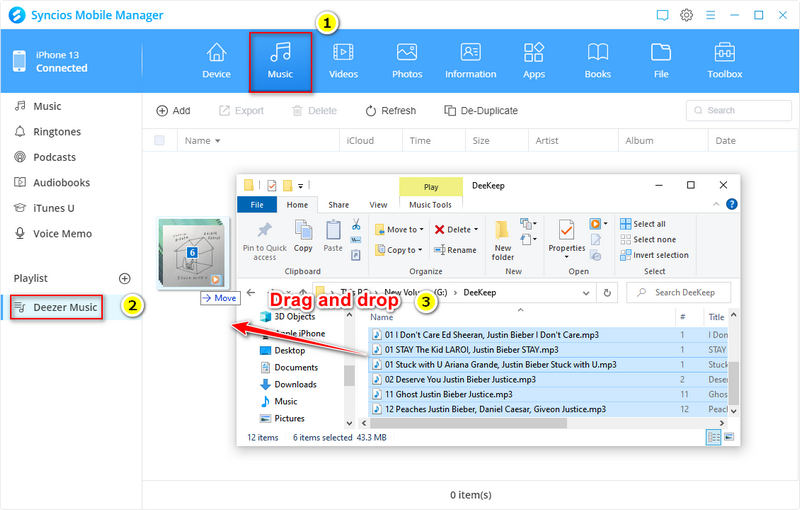Collapse the Explorer ribbon chevron

[x=716, y=204]
